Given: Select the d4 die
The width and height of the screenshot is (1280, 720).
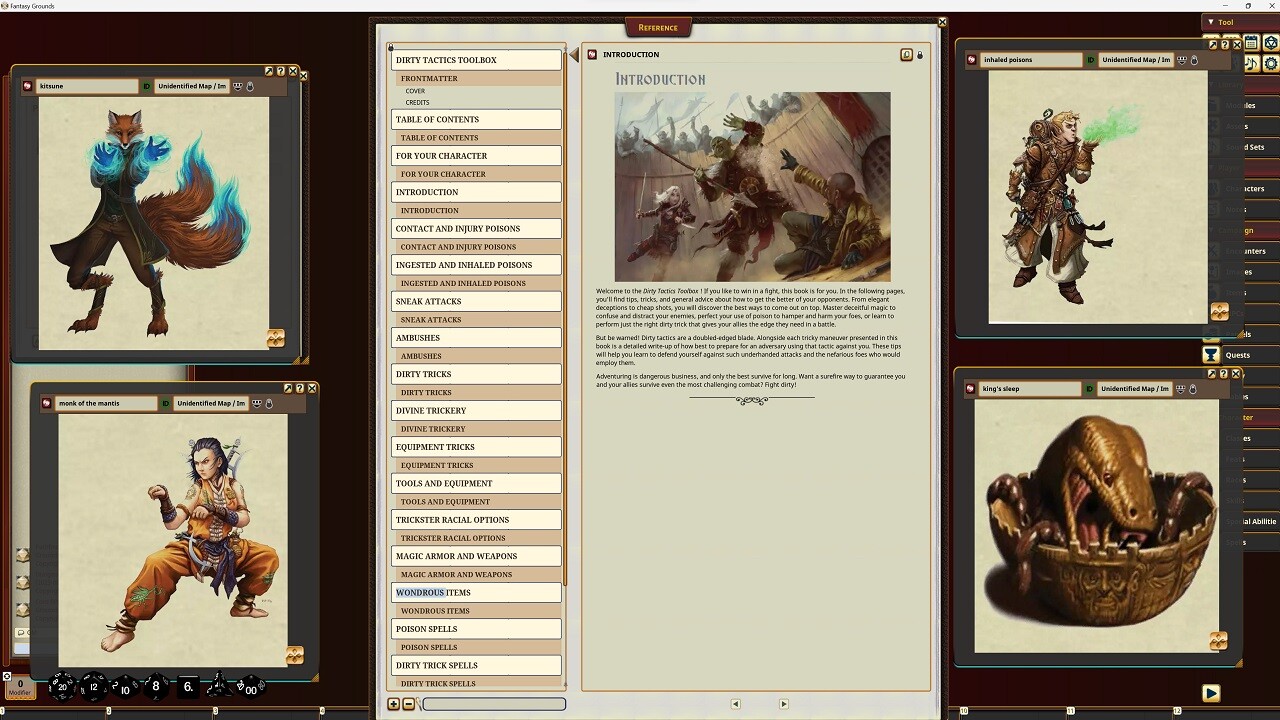Looking at the screenshot, I should click(219, 685).
